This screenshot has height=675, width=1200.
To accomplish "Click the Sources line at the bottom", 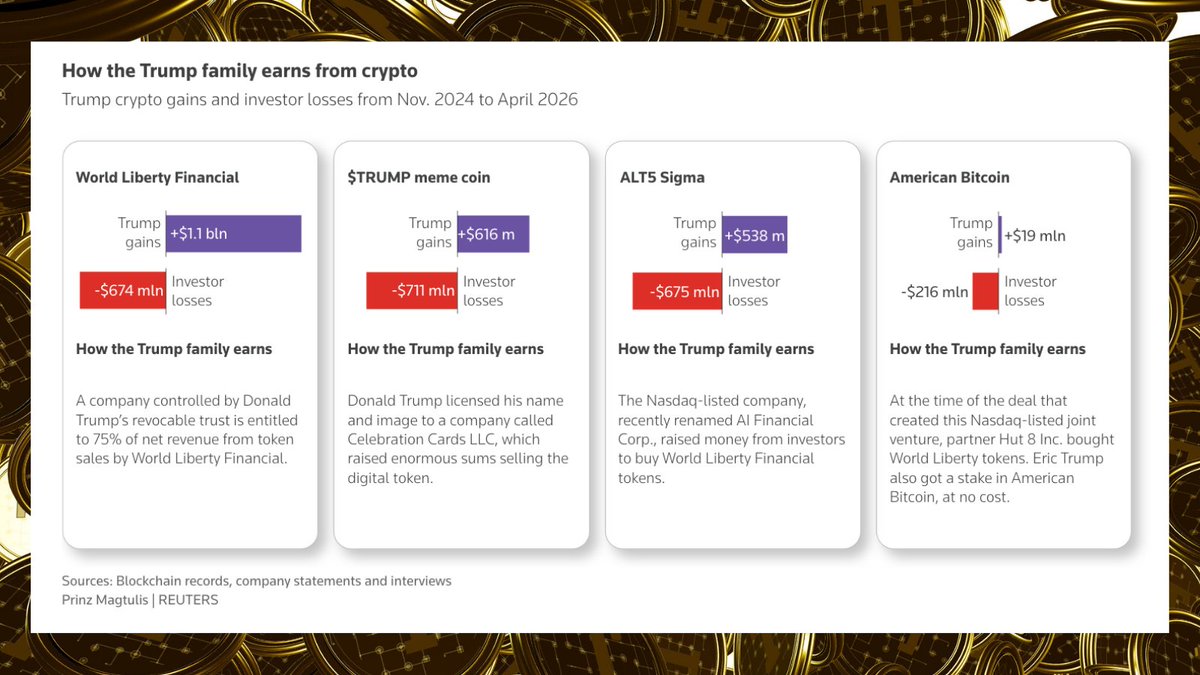I will coord(257,580).
